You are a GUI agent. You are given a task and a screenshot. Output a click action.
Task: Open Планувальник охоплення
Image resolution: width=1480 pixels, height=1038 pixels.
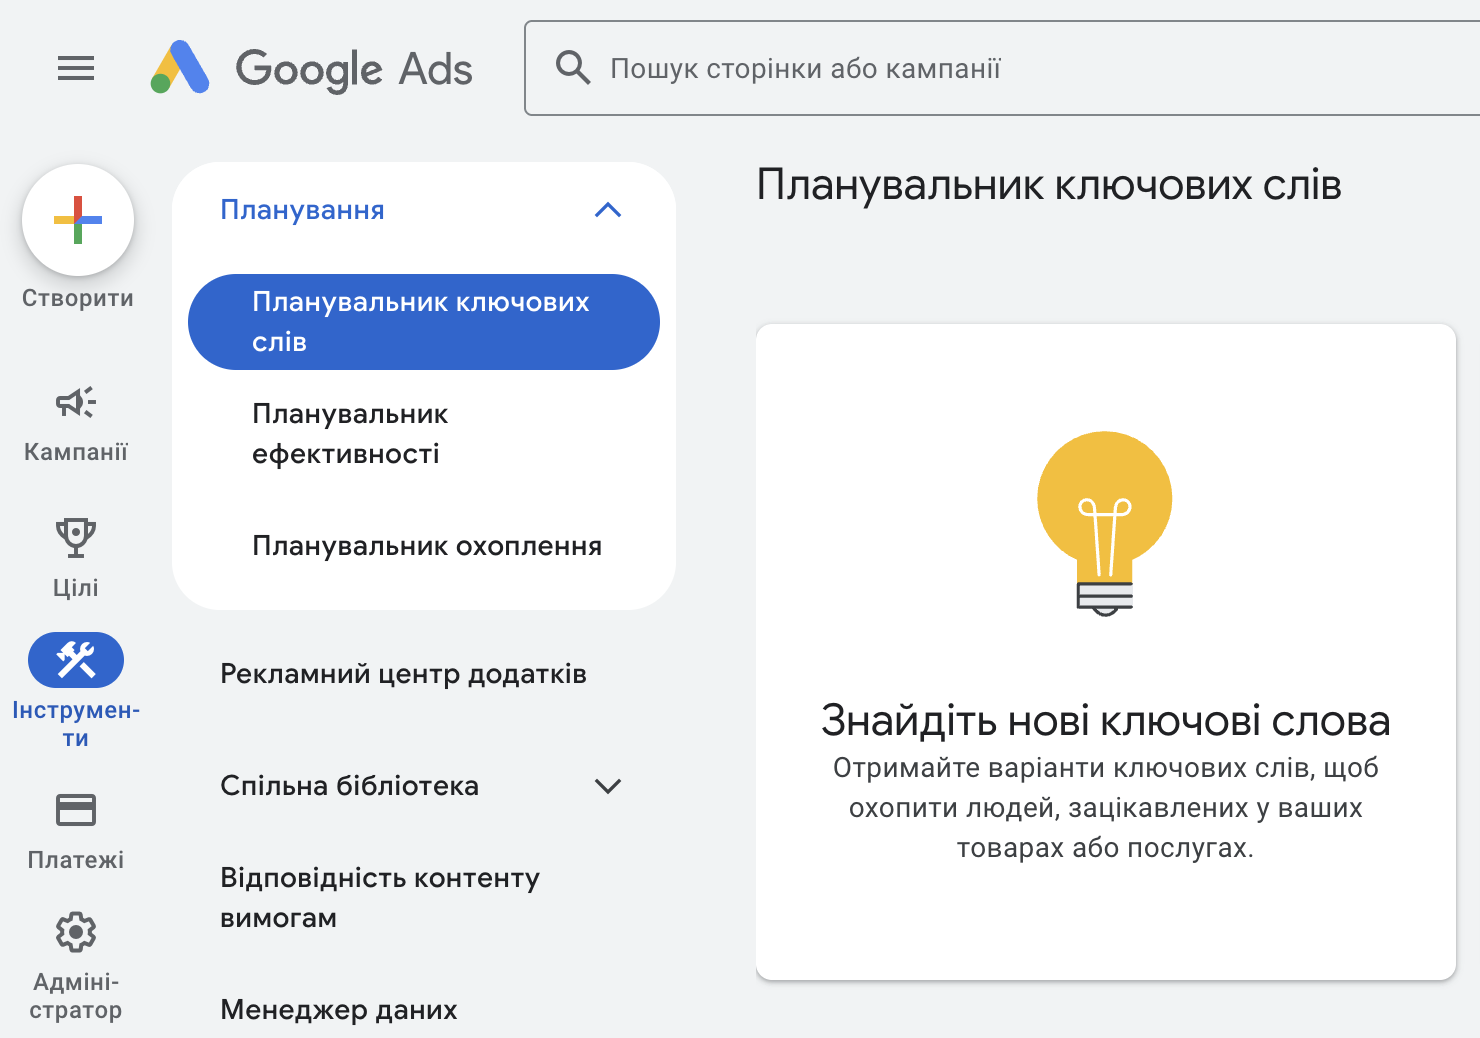click(427, 546)
